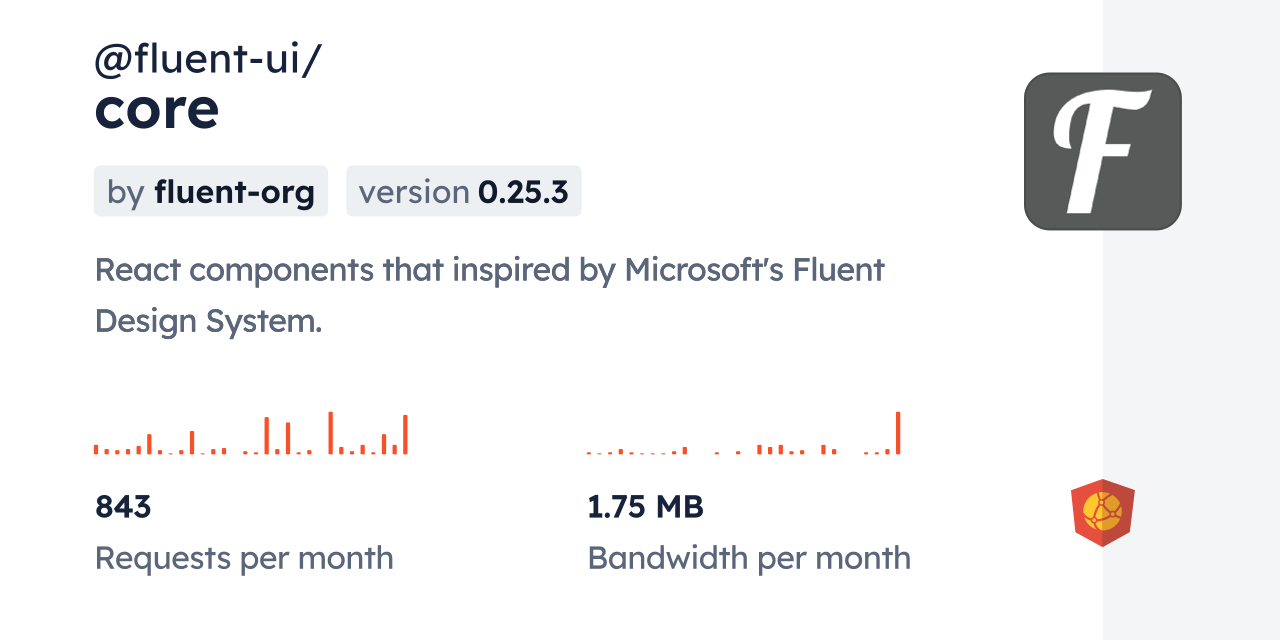Click the last tall bar in requests chart

(405, 435)
